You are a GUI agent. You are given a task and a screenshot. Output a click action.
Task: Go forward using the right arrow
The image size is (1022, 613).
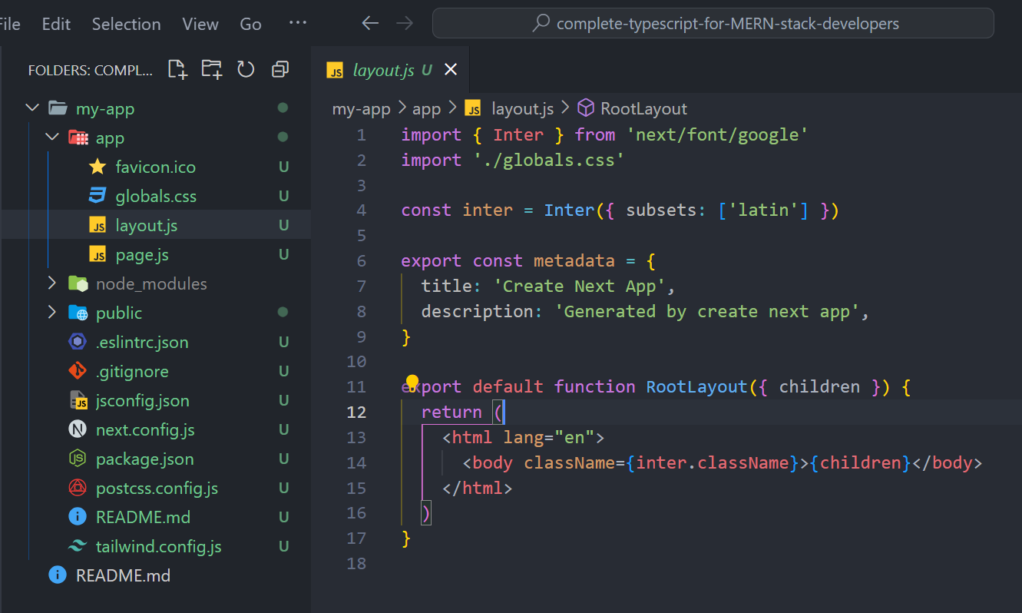404,23
